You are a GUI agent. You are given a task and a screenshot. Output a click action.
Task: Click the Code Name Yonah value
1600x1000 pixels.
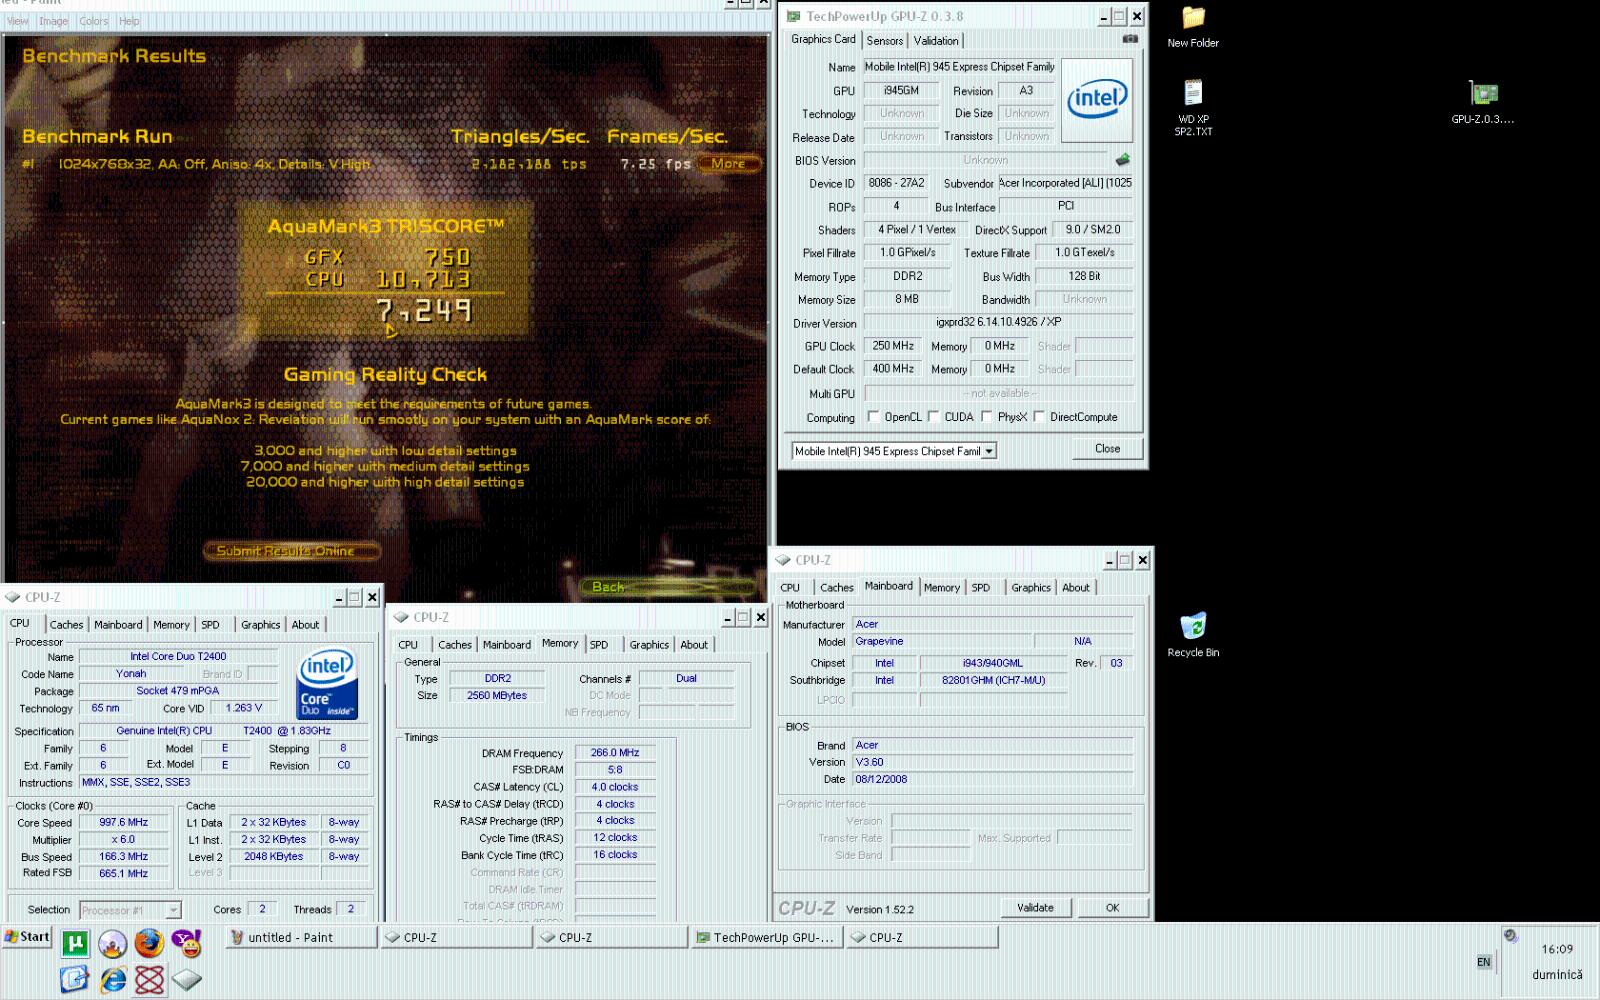tap(130, 673)
